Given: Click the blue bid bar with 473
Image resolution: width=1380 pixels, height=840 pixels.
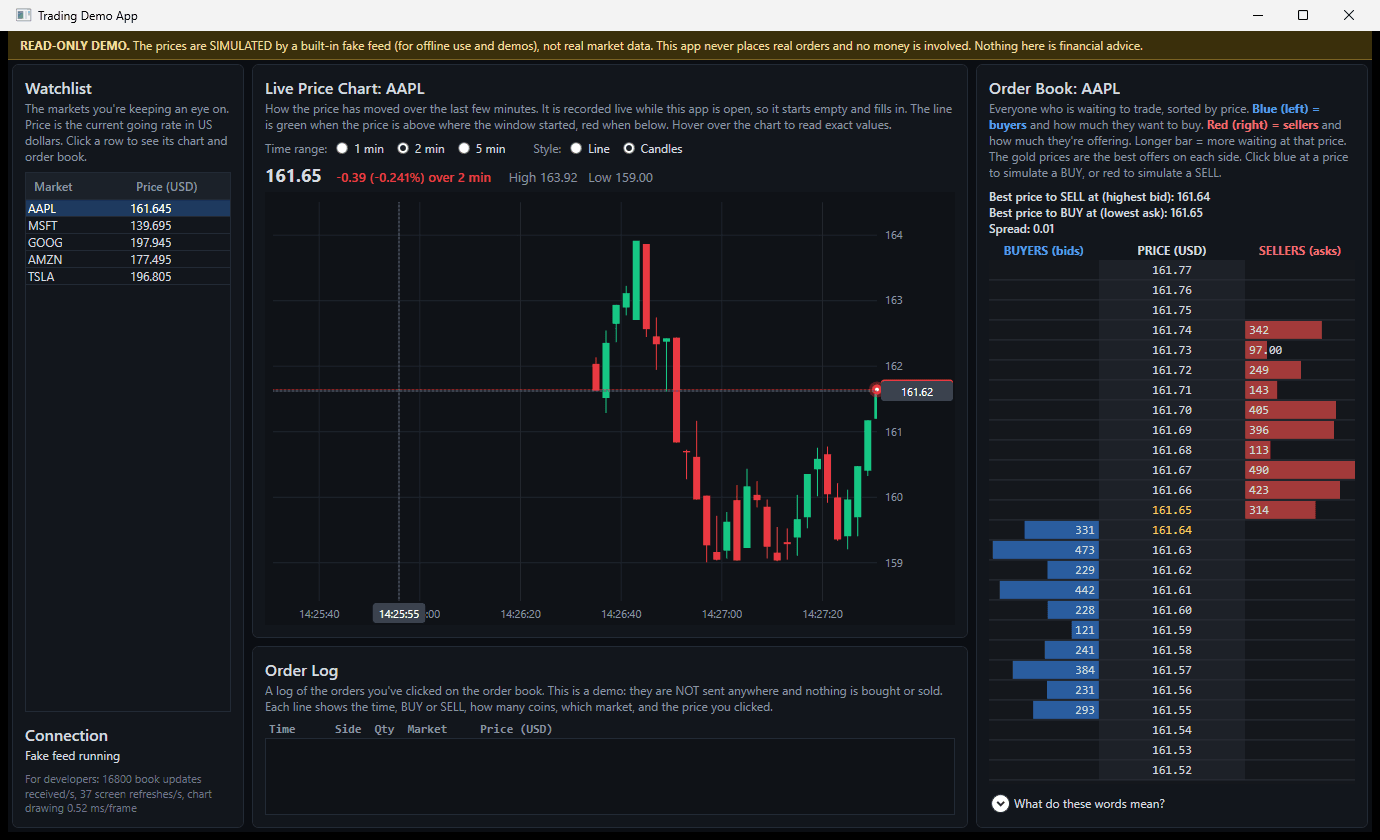Looking at the screenshot, I should 1045,550.
